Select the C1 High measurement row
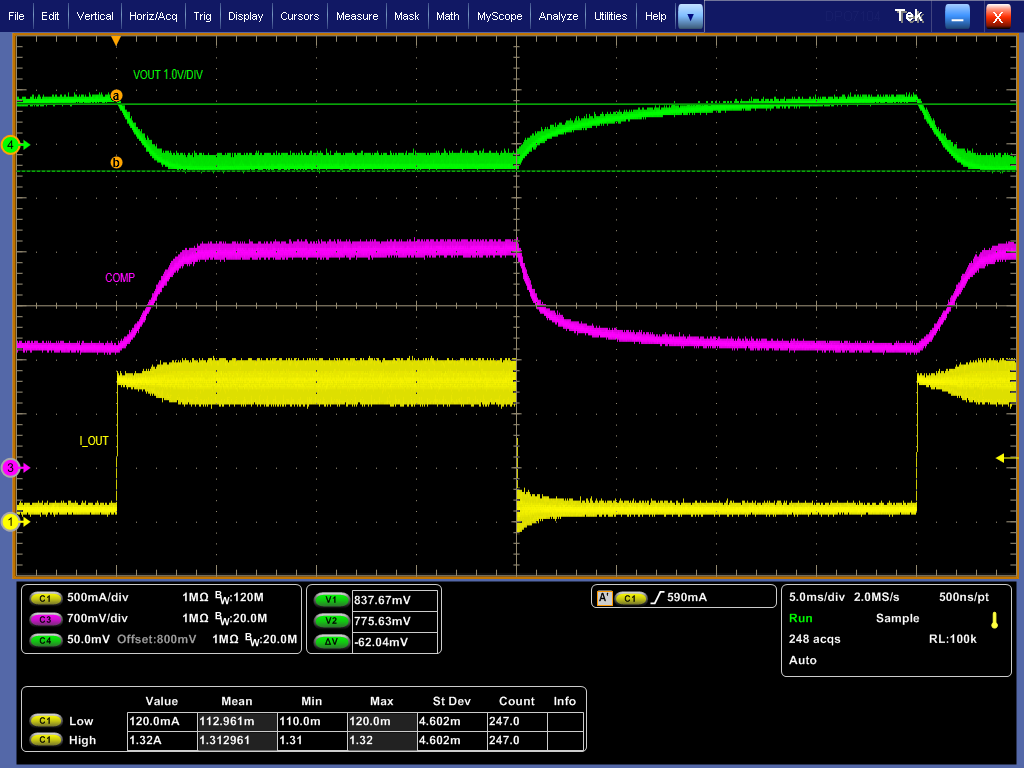Viewport: 1024px width, 768px height. 83,740
